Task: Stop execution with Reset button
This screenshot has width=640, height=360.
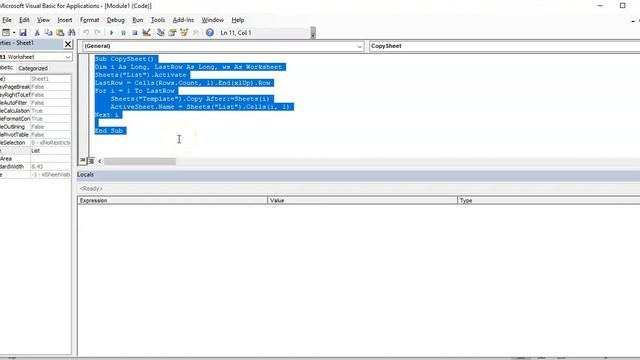Action: (x=135, y=33)
